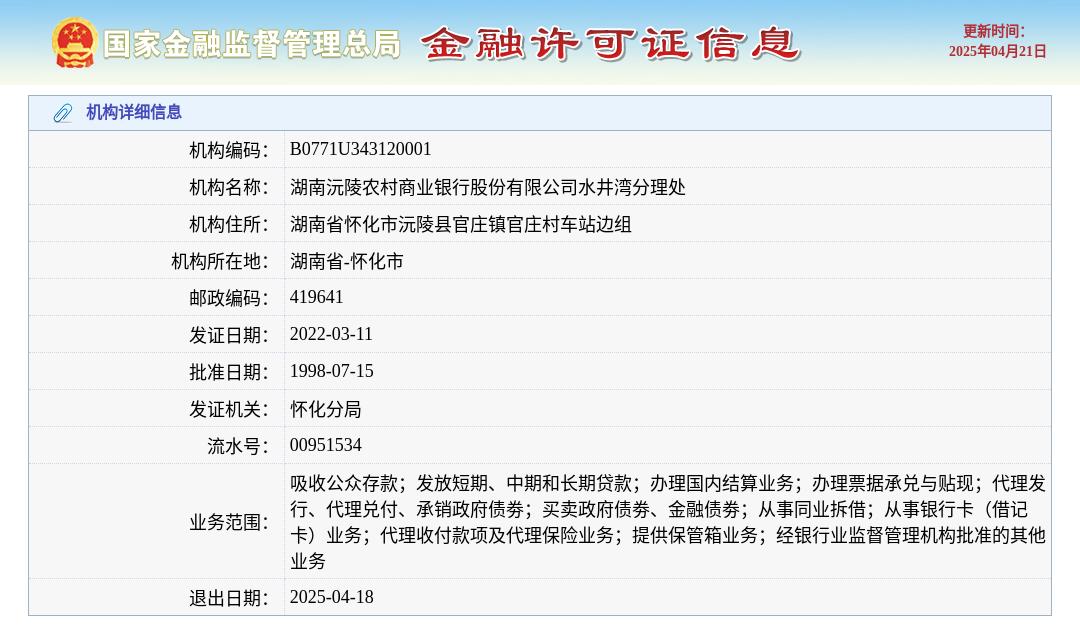Select the serial number 00951534
1080x630 pixels.
tap(325, 445)
